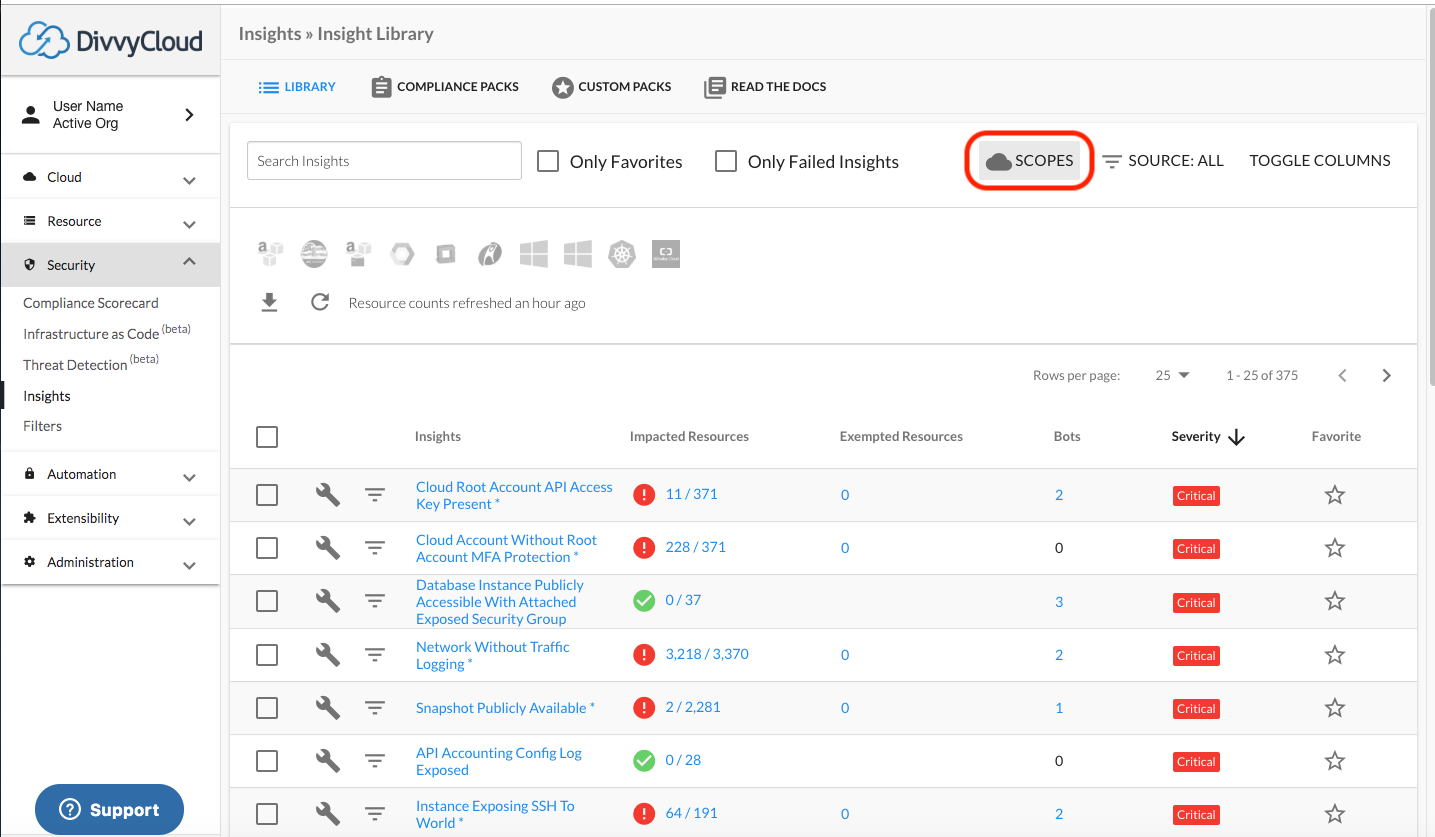Screen dimensions: 1435x837
Task: Open the Support button
Action: pos(110,810)
